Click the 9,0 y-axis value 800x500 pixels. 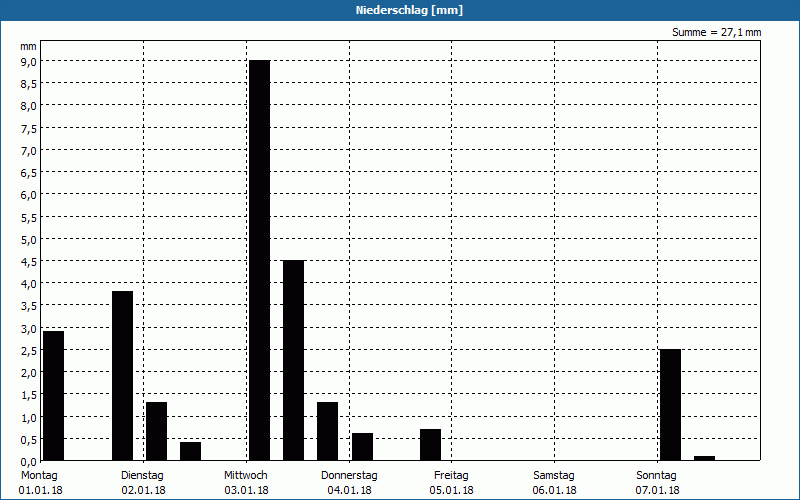coord(29,62)
